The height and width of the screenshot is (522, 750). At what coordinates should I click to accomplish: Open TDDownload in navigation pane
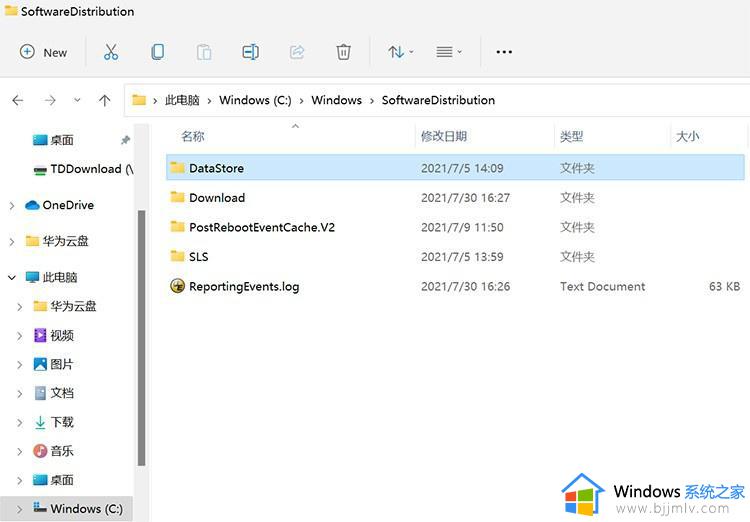point(83,169)
